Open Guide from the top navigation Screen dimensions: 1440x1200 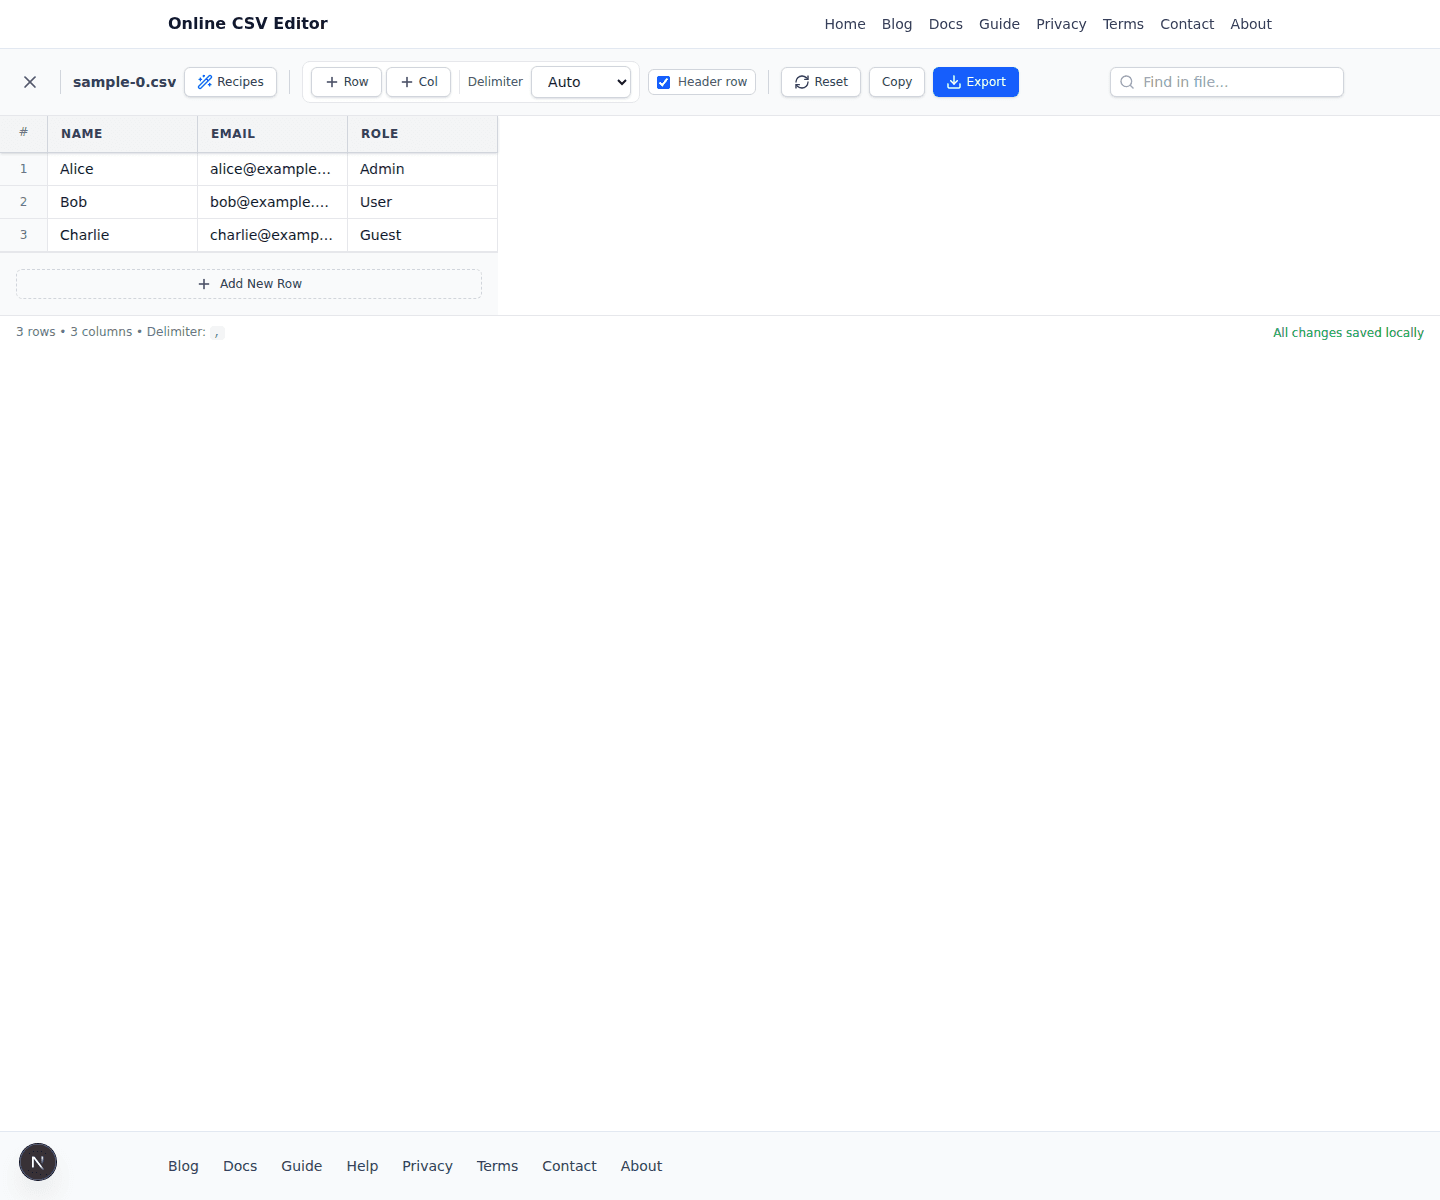click(x=999, y=24)
